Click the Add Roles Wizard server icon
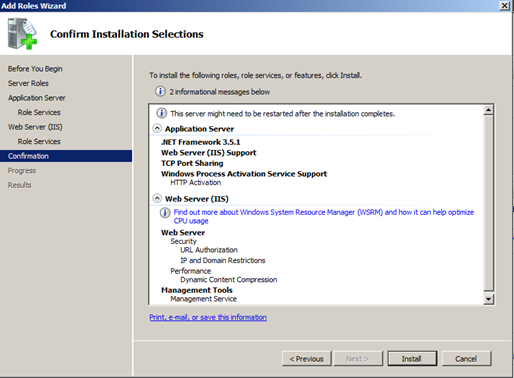The height and width of the screenshot is (378, 514). [x=22, y=34]
